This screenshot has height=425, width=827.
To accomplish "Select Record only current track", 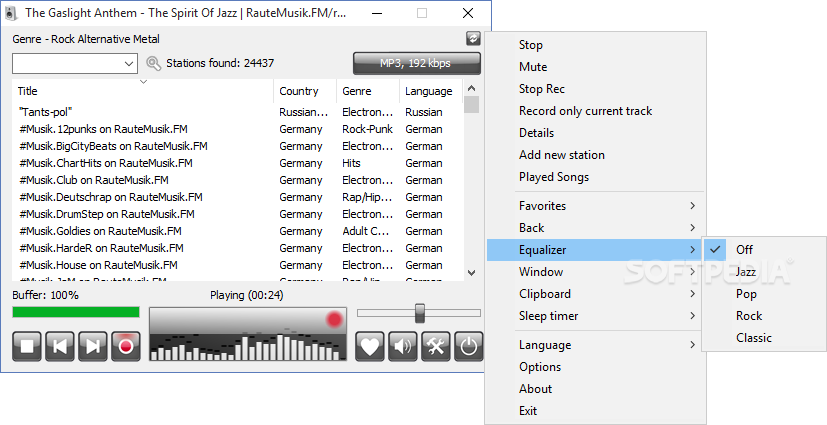I will pyautogui.click(x=595, y=111).
